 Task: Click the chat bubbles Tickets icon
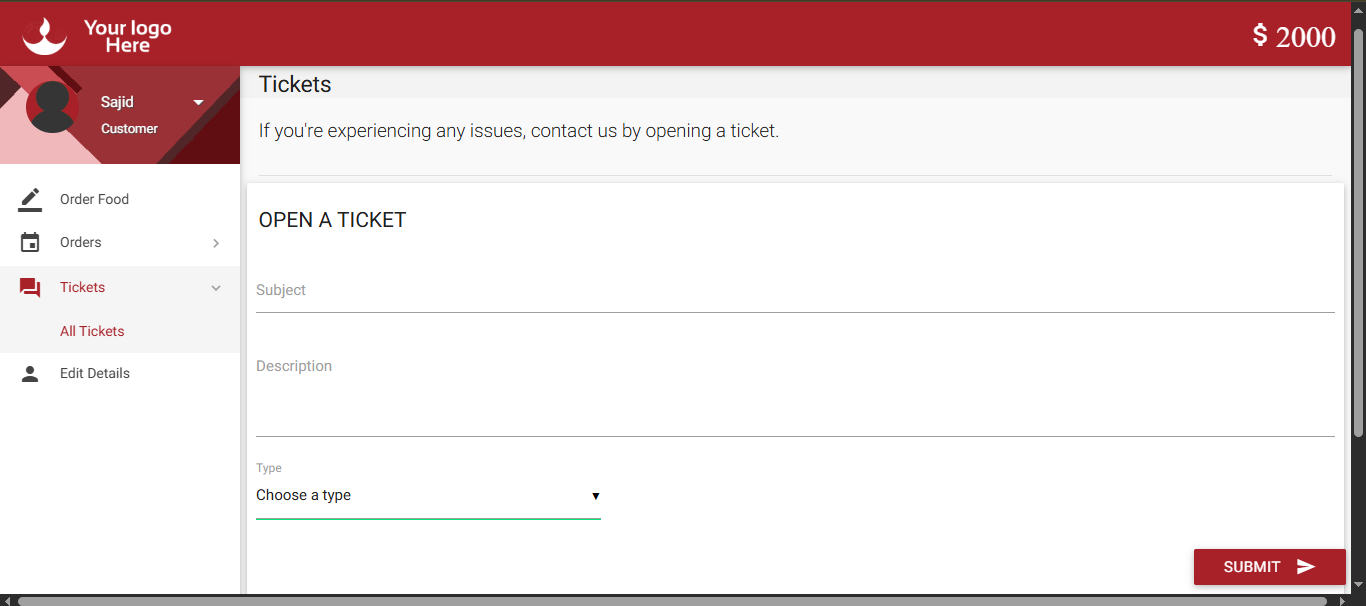click(30, 288)
